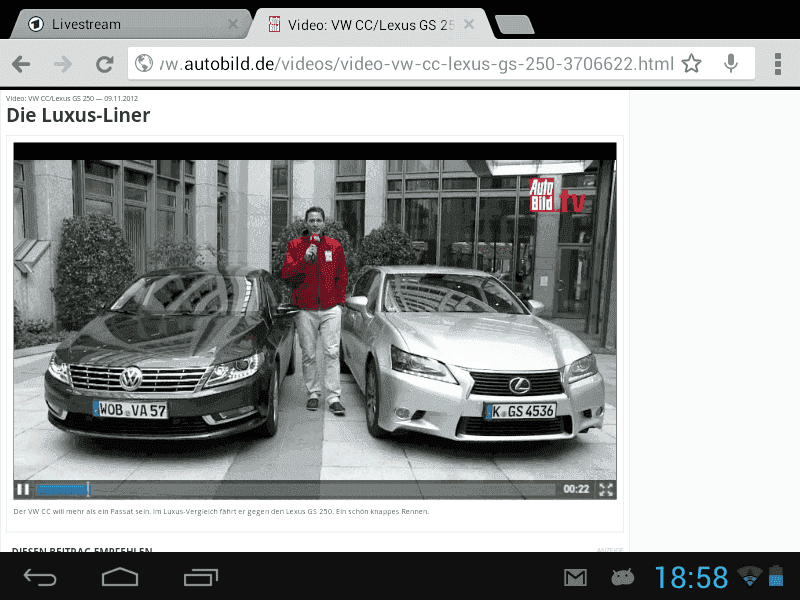Tap Android recent apps button
This screenshot has height=600, width=800.
201,577
